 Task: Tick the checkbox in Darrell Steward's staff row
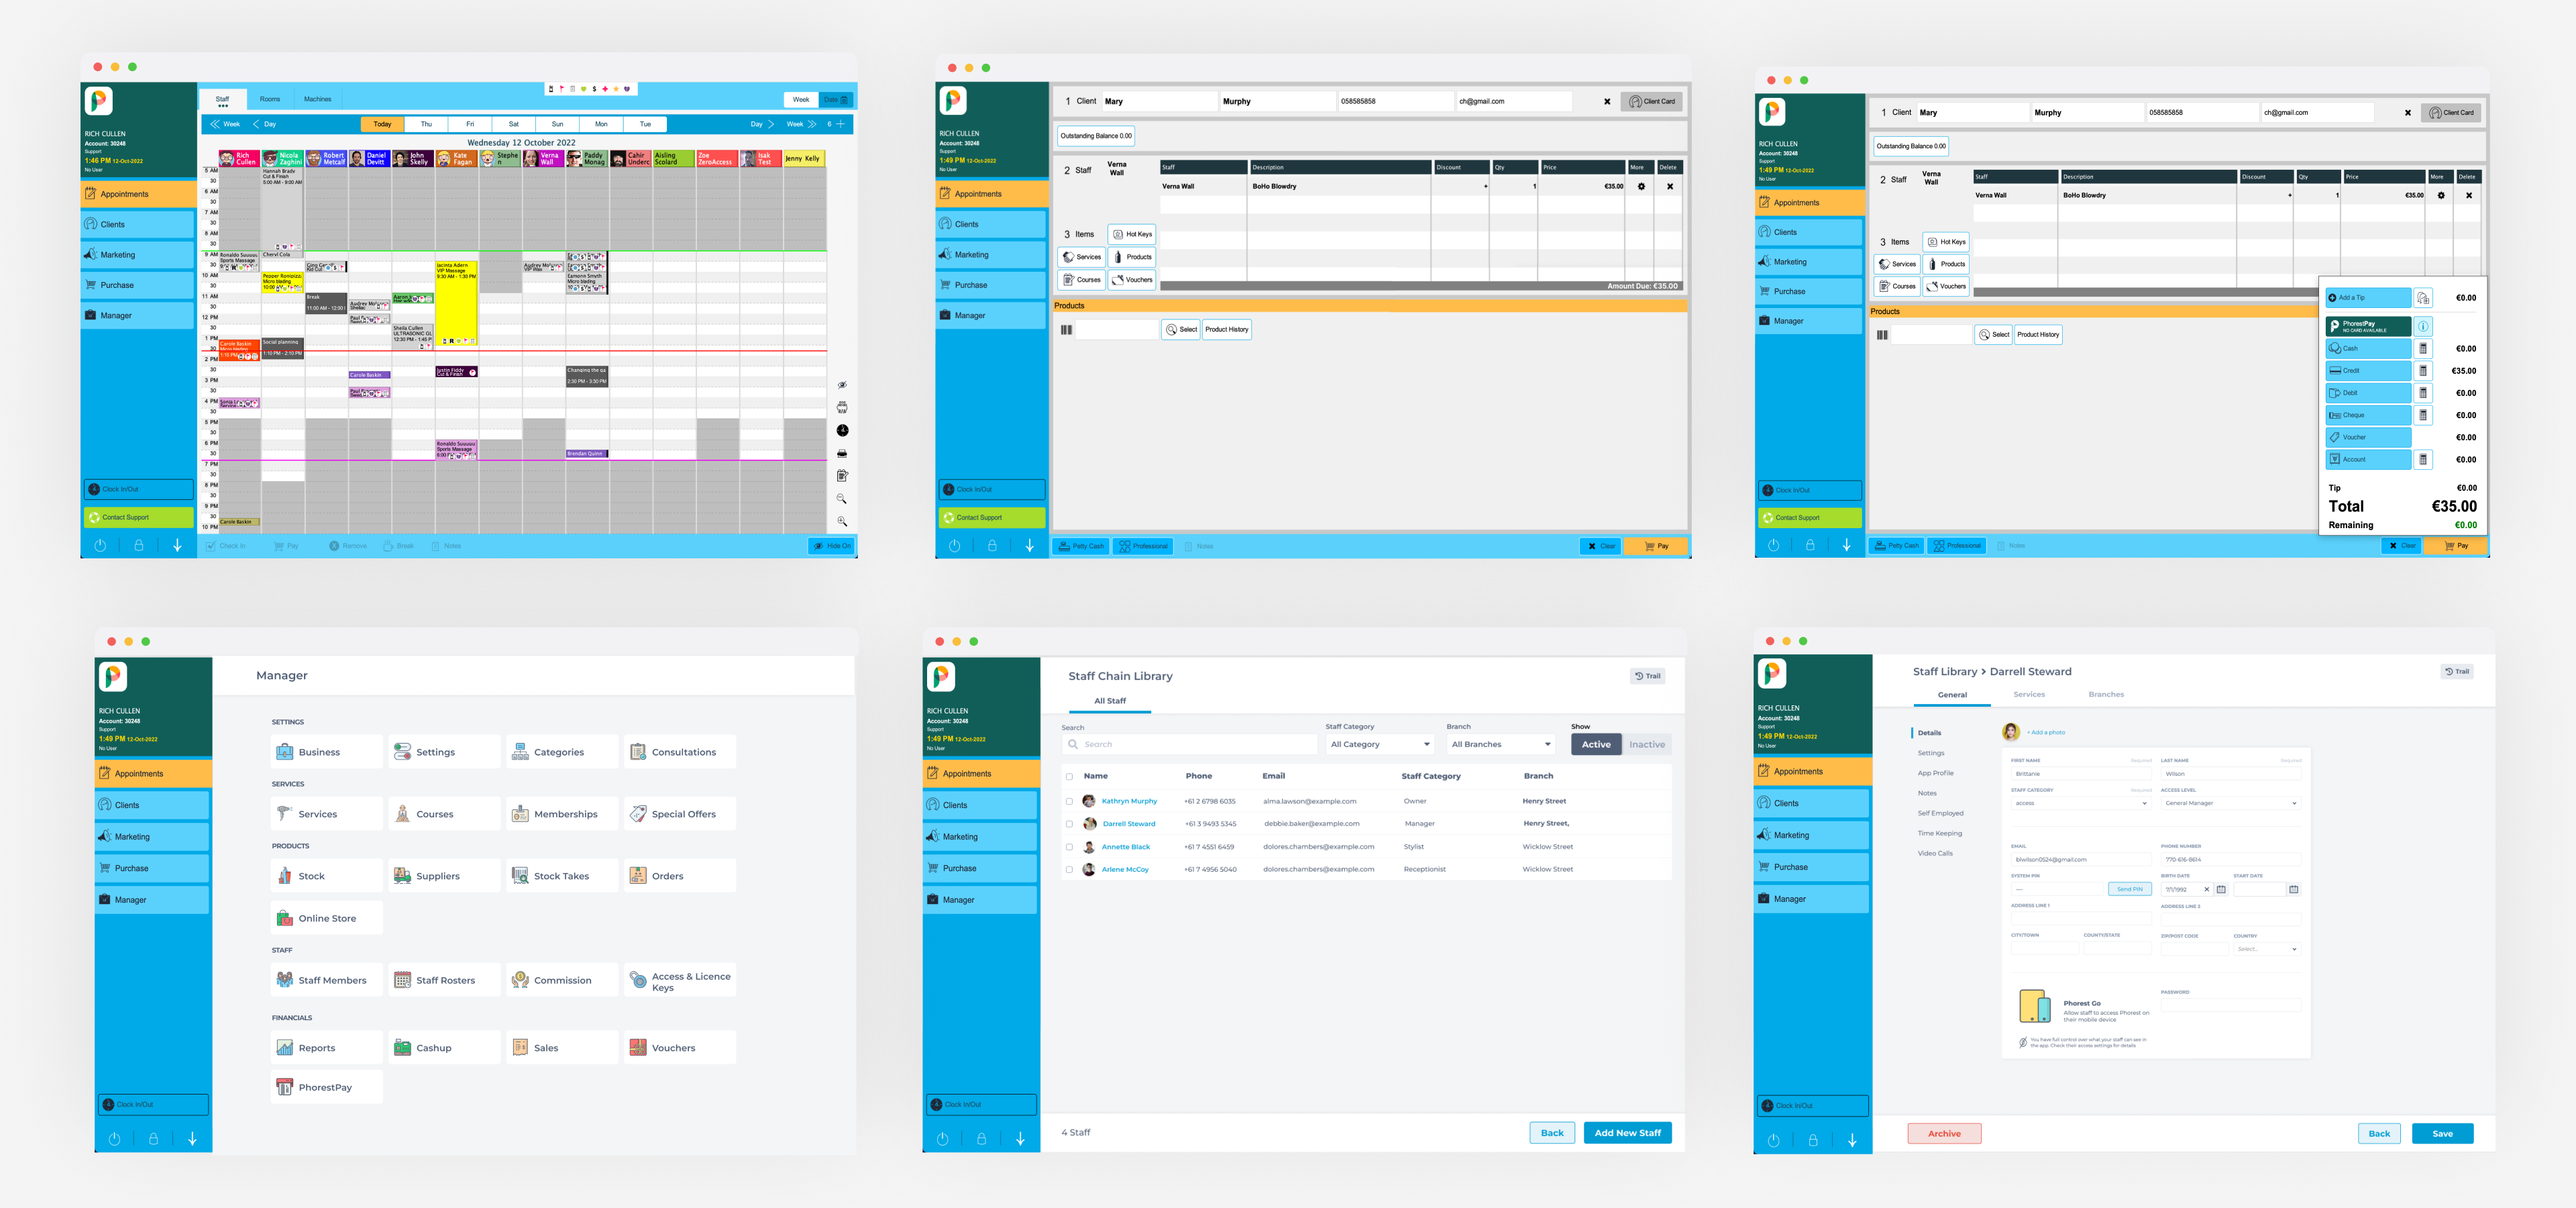coord(1069,824)
